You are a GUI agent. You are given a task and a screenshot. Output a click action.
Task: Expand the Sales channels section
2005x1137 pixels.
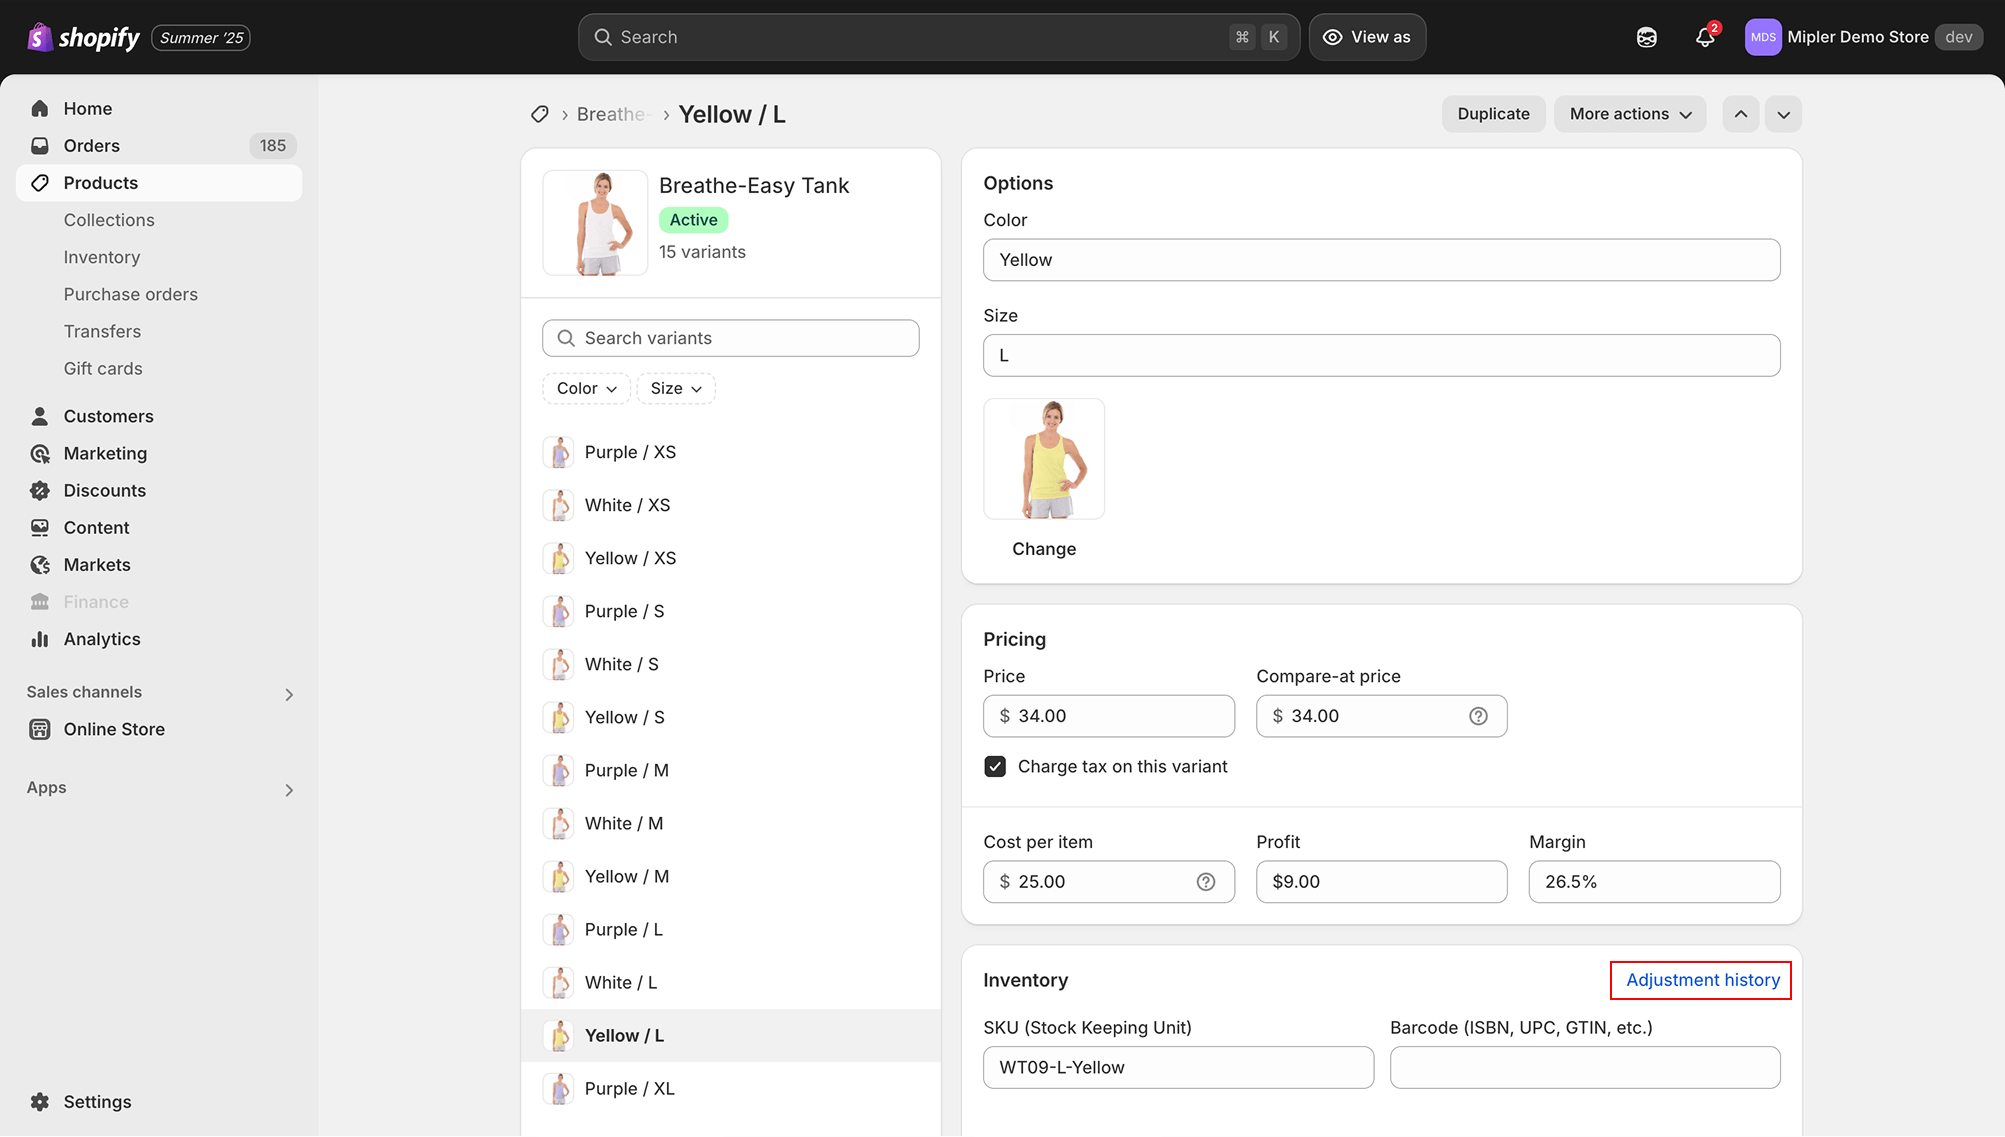click(289, 694)
